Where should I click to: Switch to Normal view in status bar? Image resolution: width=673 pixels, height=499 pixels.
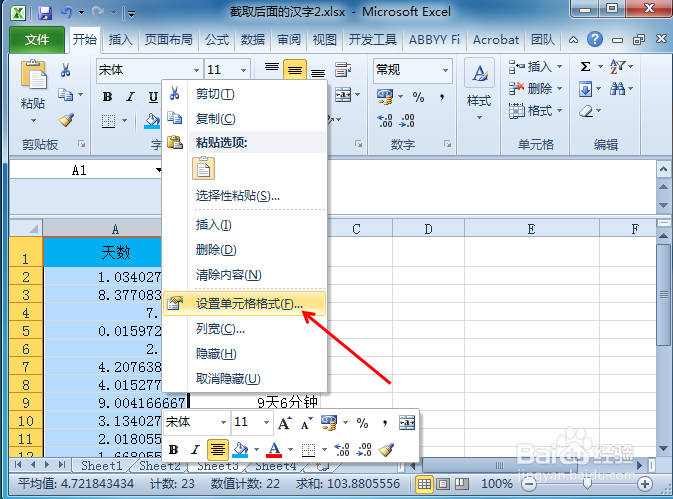pyautogui.click(x=424, y=484)
